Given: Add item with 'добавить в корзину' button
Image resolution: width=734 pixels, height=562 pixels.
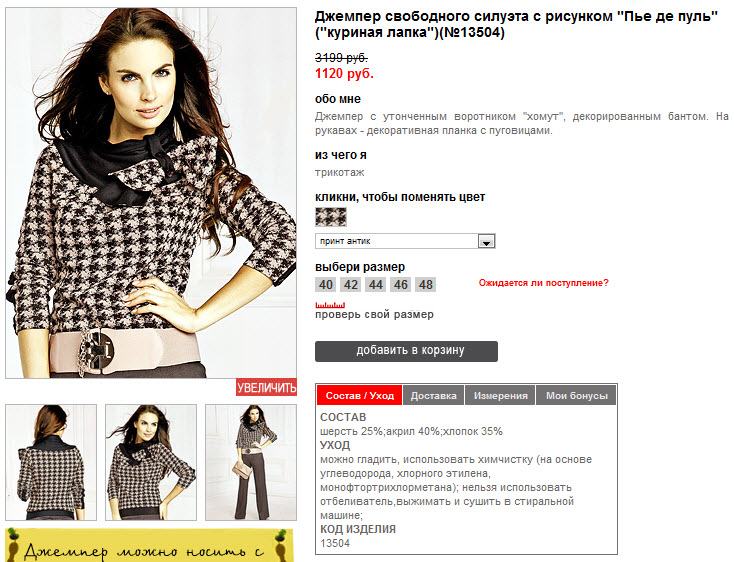Looking at the screenshot, I should 406,351.
